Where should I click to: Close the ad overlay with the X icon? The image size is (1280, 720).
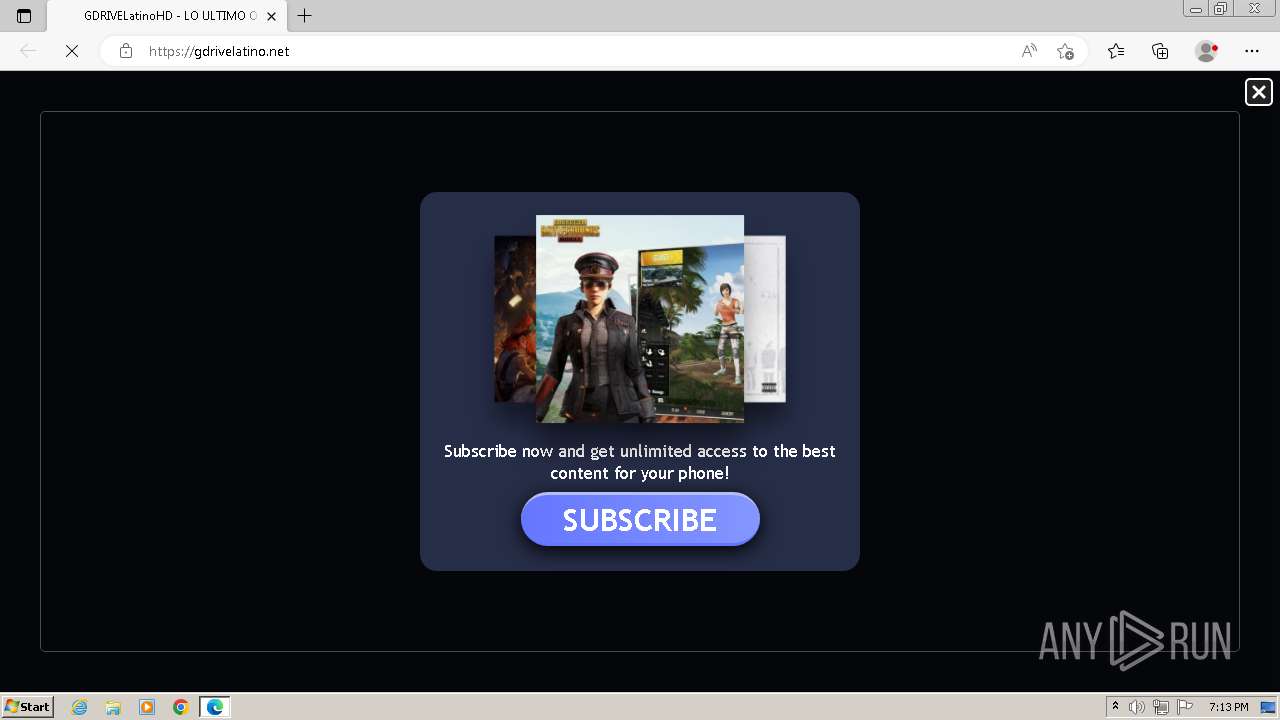(1258, 92)
